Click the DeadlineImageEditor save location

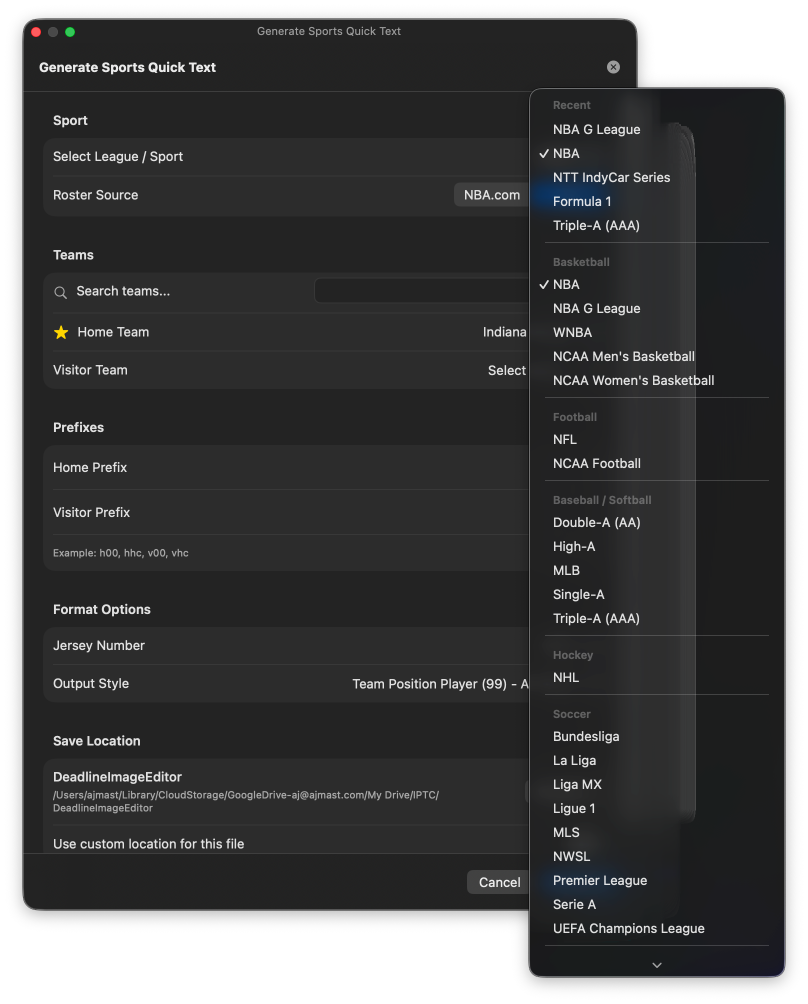pos(286,792)
